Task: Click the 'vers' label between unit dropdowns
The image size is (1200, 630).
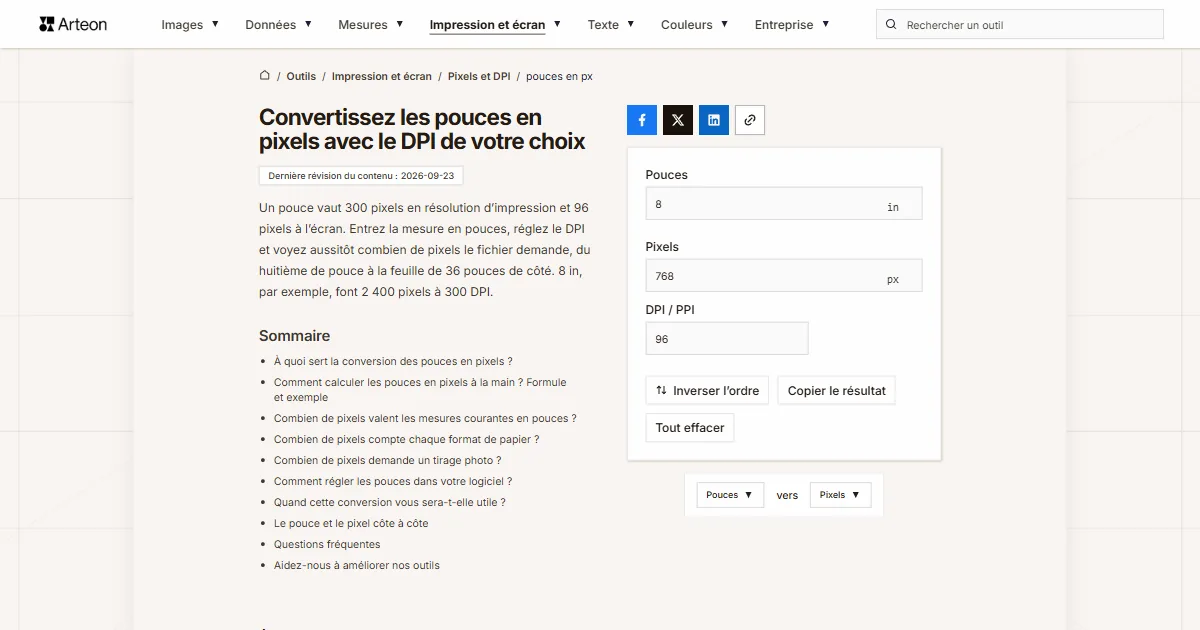Action: (787, 495)
